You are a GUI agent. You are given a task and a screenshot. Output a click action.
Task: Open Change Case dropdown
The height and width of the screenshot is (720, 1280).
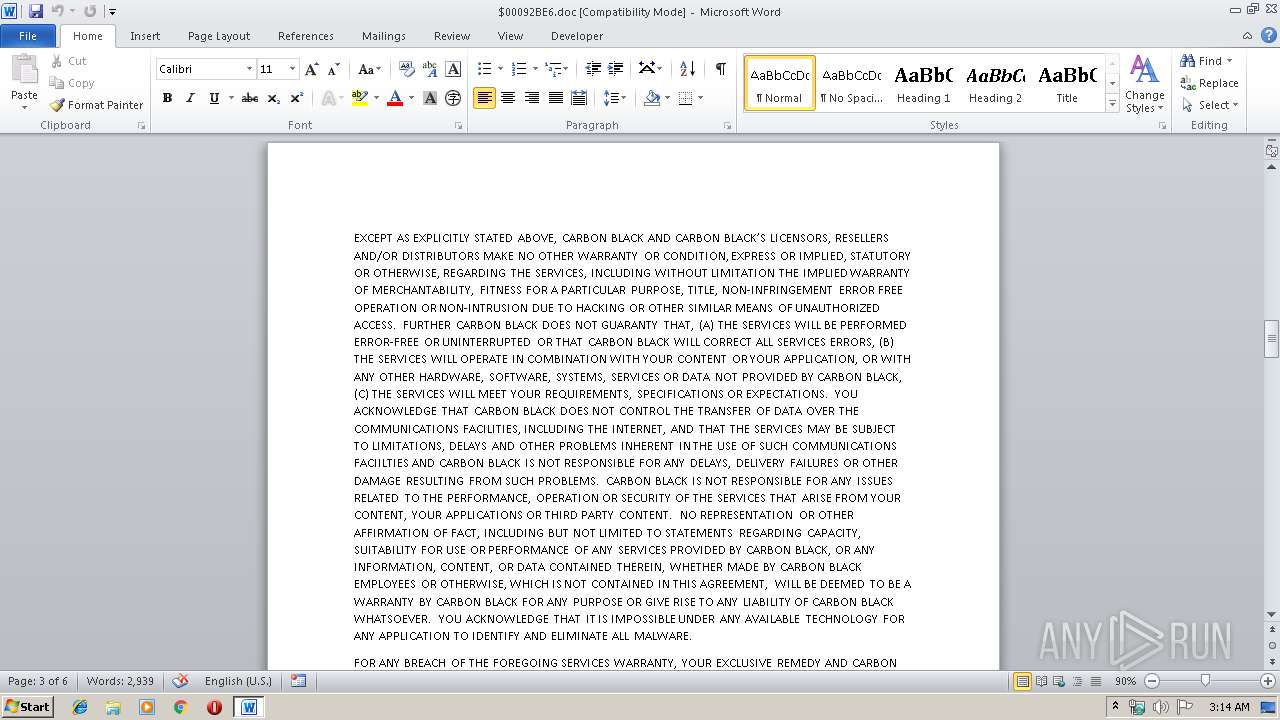[x=369, y=69]
